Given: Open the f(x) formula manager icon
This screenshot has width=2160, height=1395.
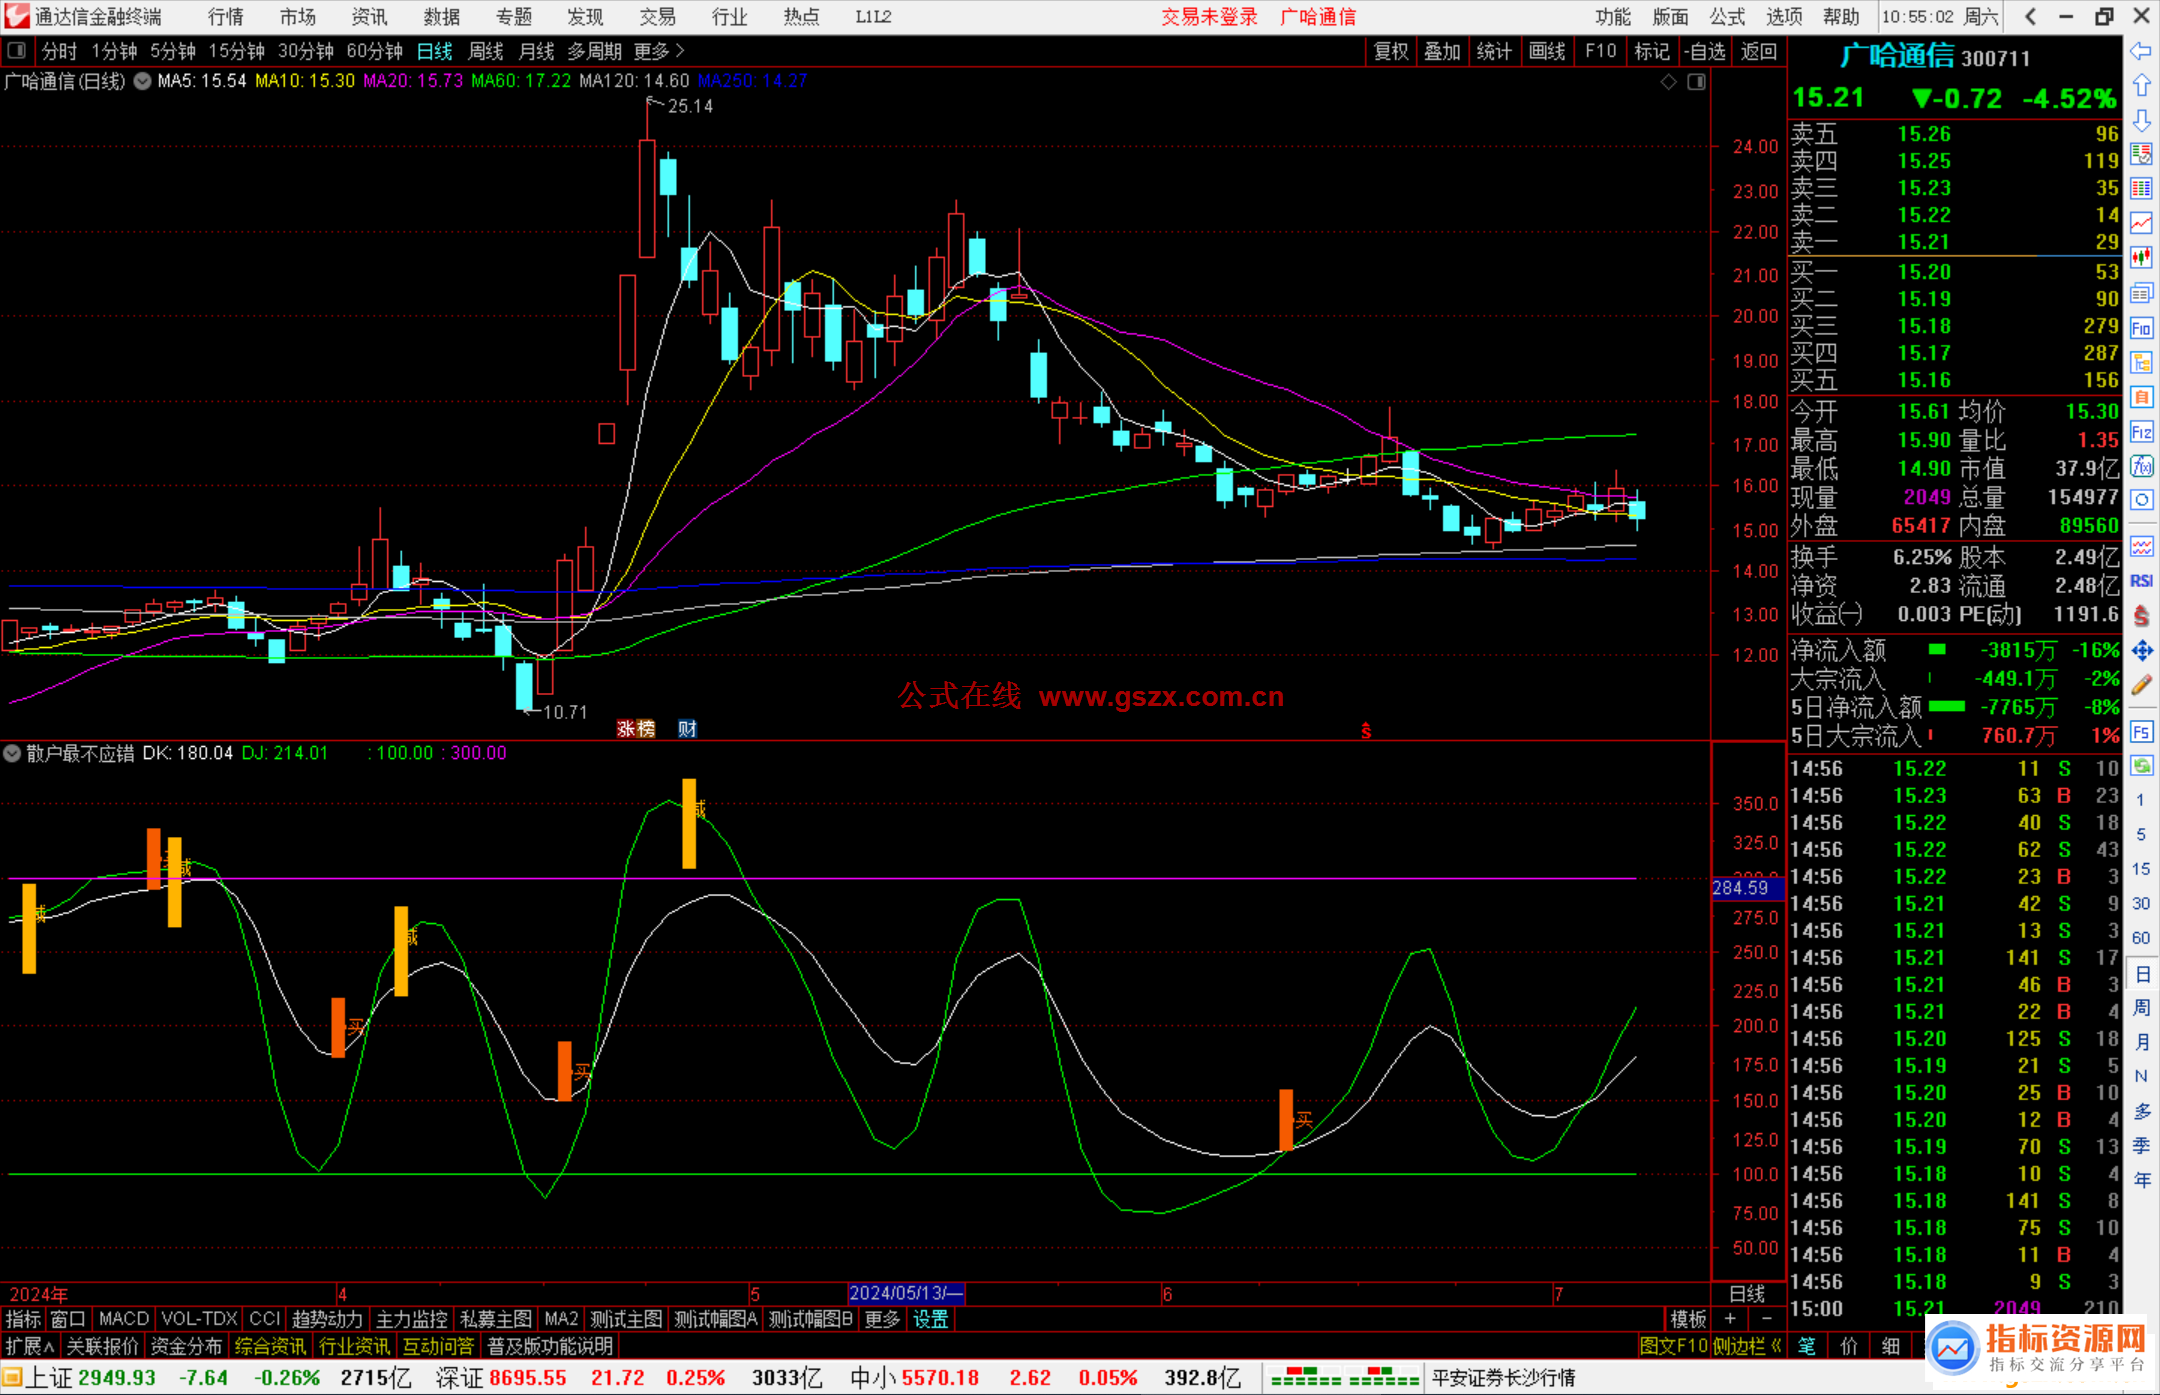Looking at the screenshot, I should click(2141, 466).
